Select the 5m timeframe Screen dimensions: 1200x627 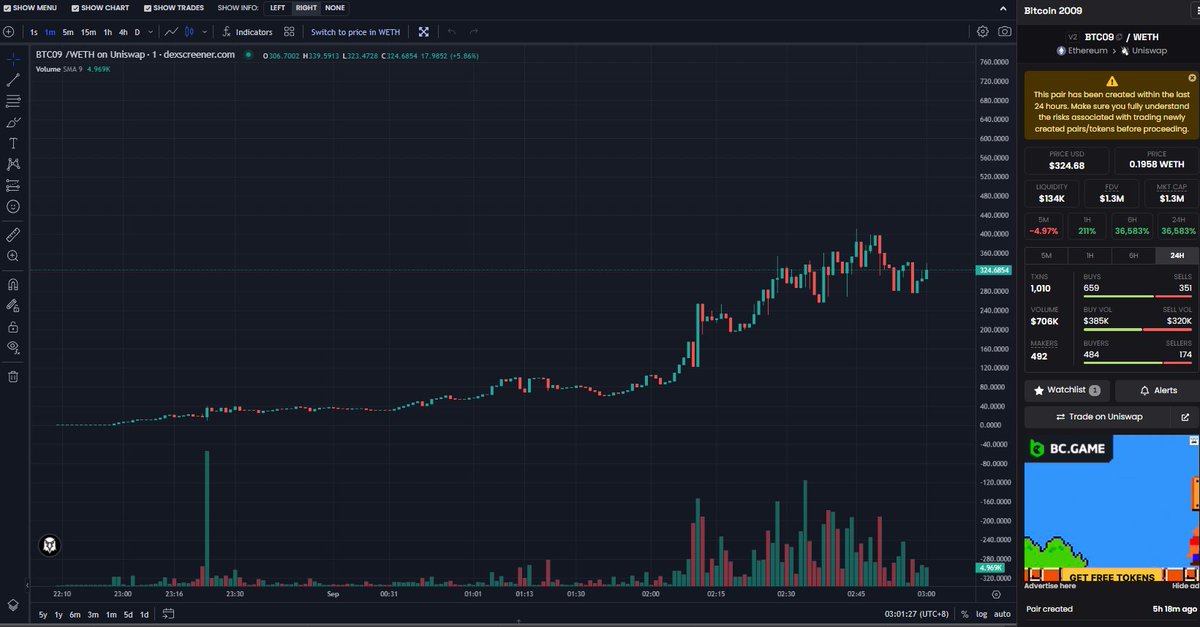(68, 32)
